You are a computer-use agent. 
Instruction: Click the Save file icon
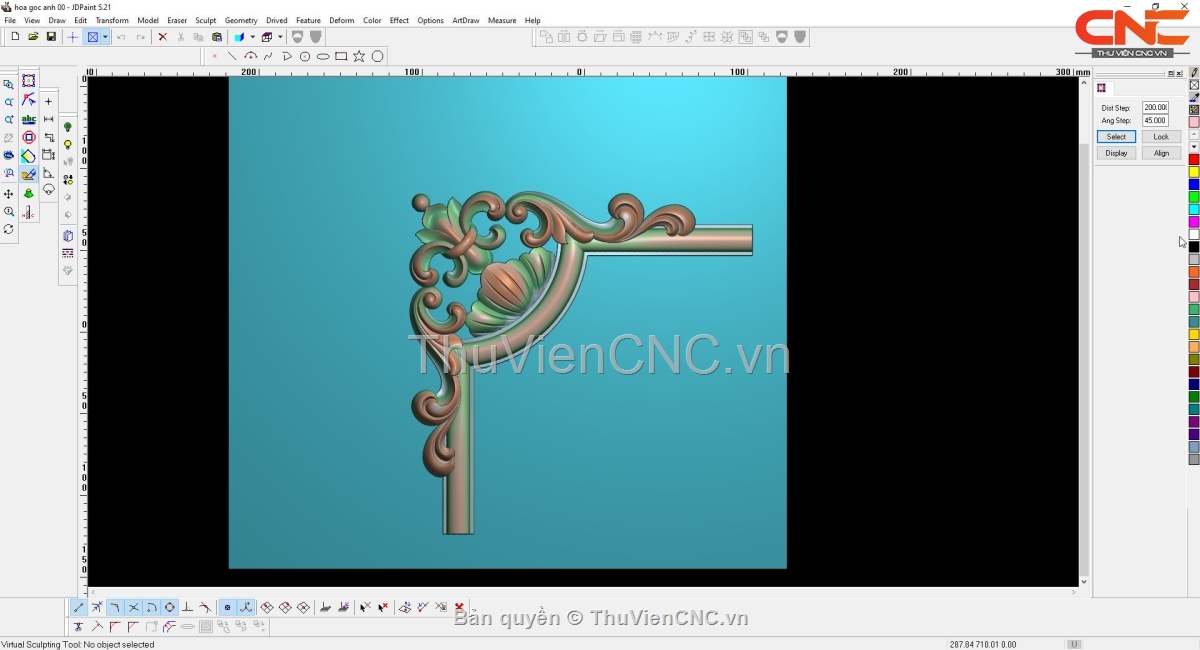click(51, 37)
